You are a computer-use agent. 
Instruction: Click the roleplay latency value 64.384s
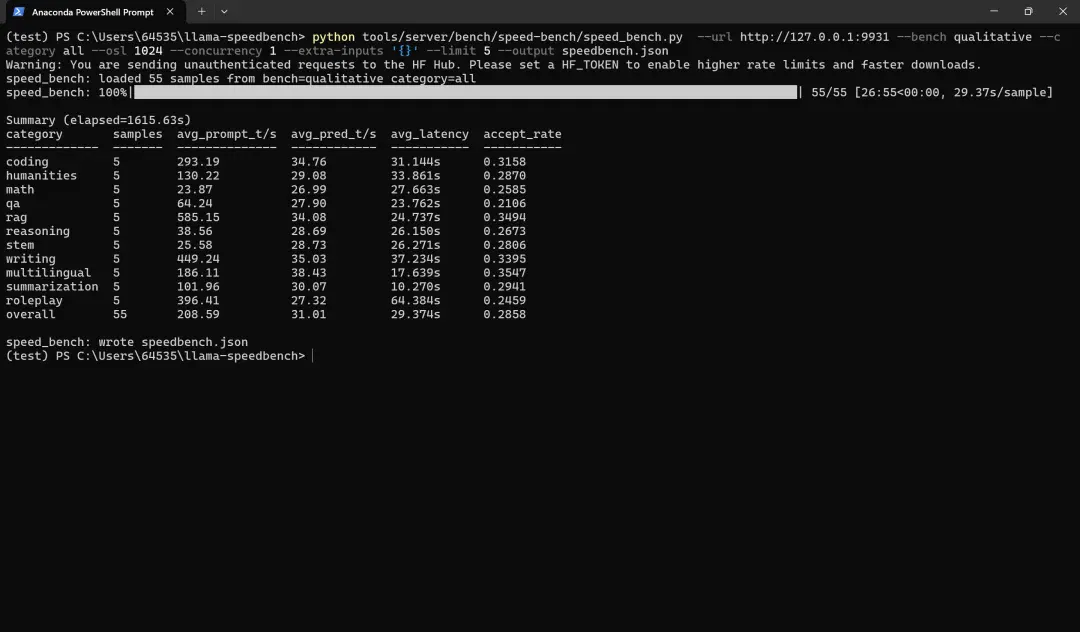pos(415,301)
